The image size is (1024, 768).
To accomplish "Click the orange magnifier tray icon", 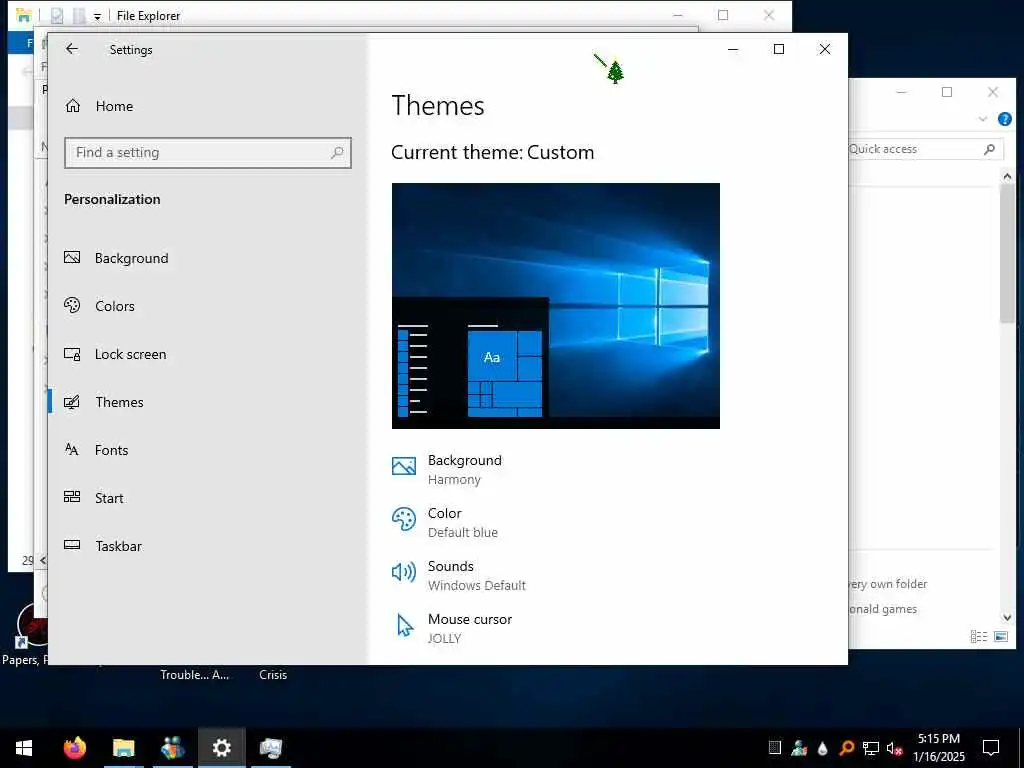I will coord(846,748).
